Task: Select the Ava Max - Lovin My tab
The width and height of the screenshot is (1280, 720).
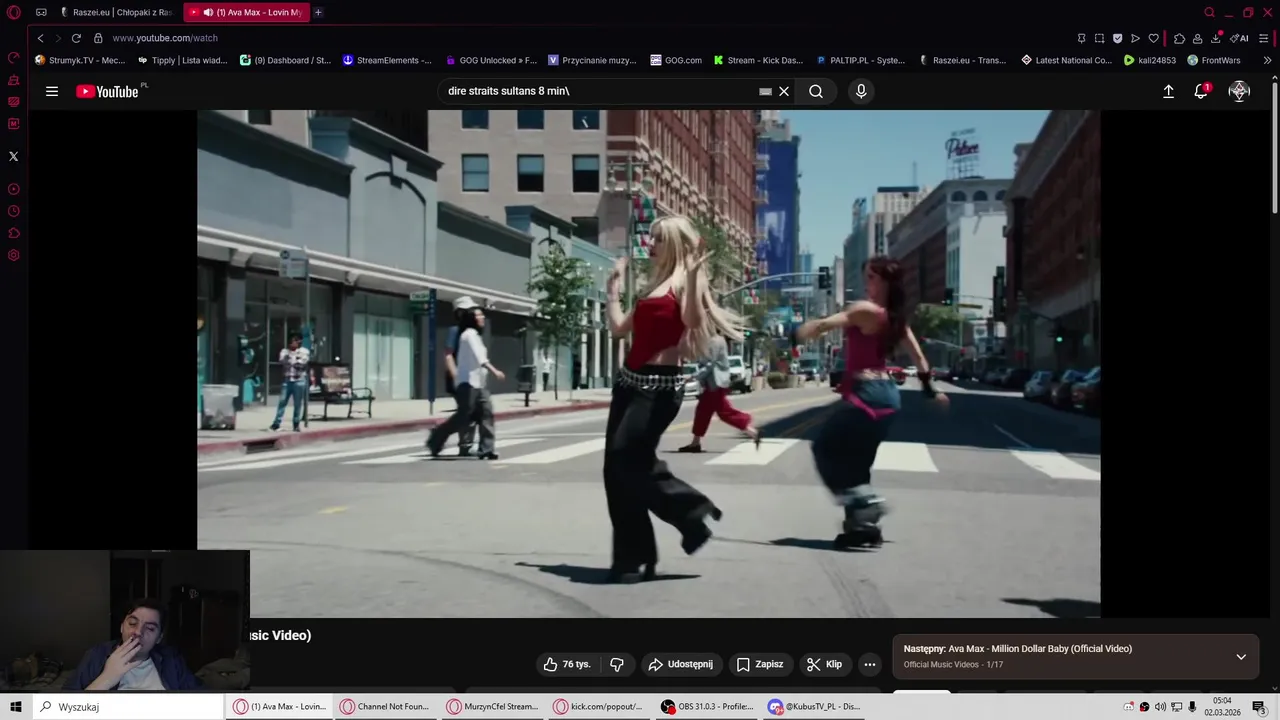Action: (246, 12)
